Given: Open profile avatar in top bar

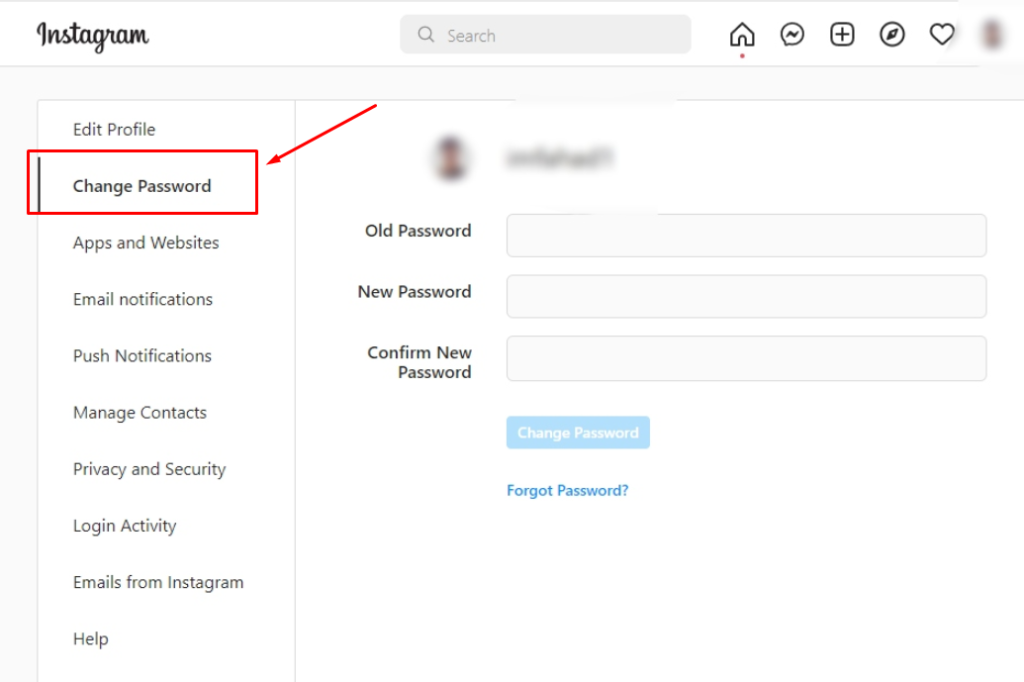Looking at the screenshot, I should pos(992,36).
